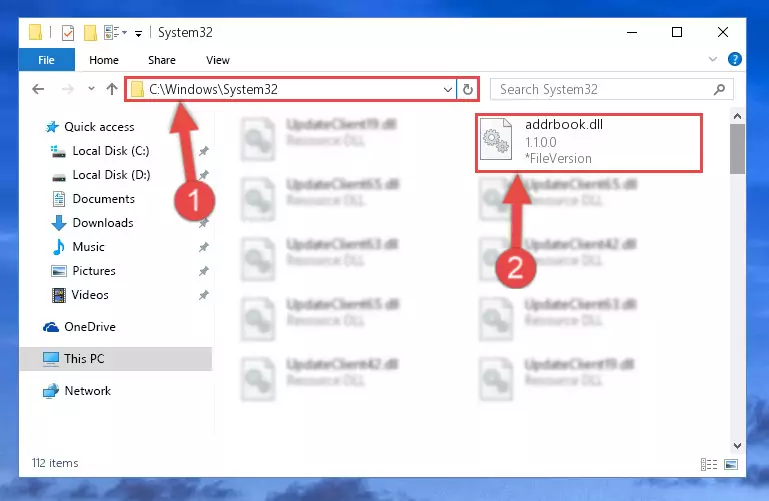
Task: Open Local Disk (C:) in sidebar
Action: point(111,151)
